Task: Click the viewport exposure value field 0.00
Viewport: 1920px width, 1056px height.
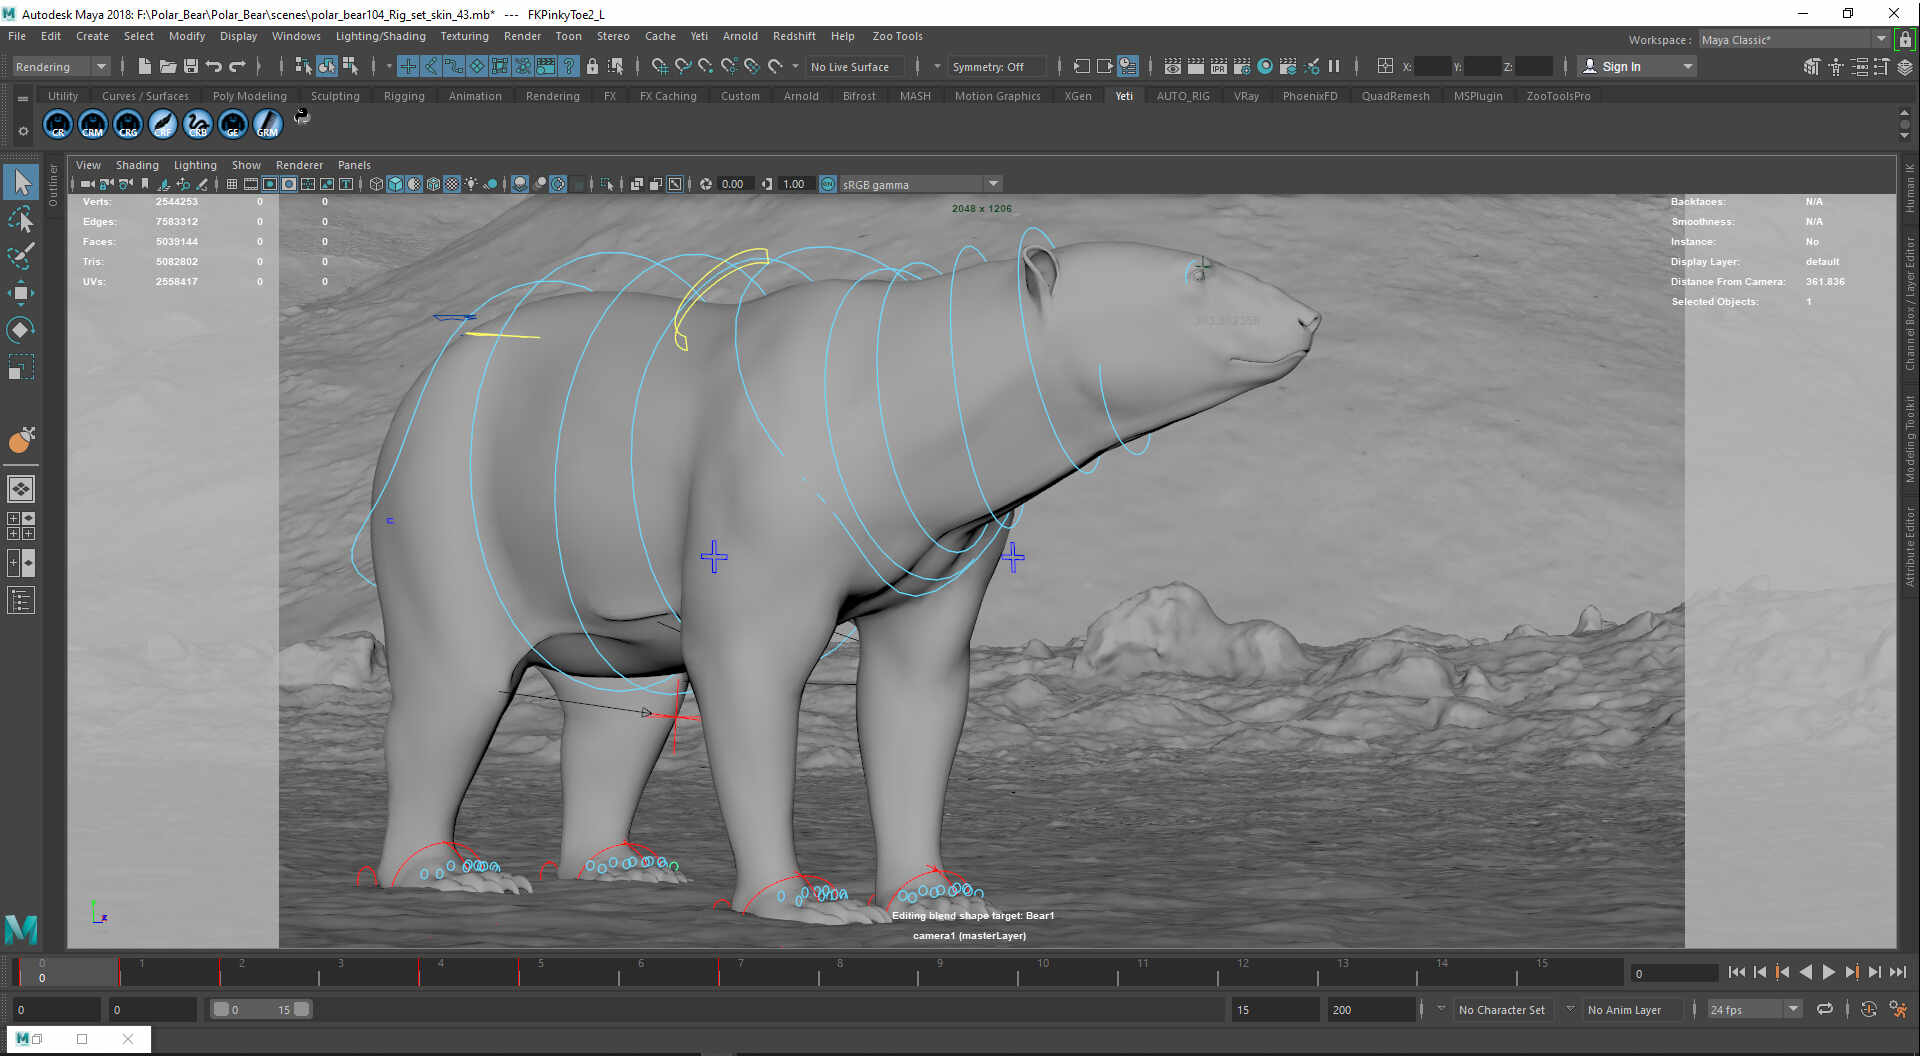Action: tap(734, 184)
